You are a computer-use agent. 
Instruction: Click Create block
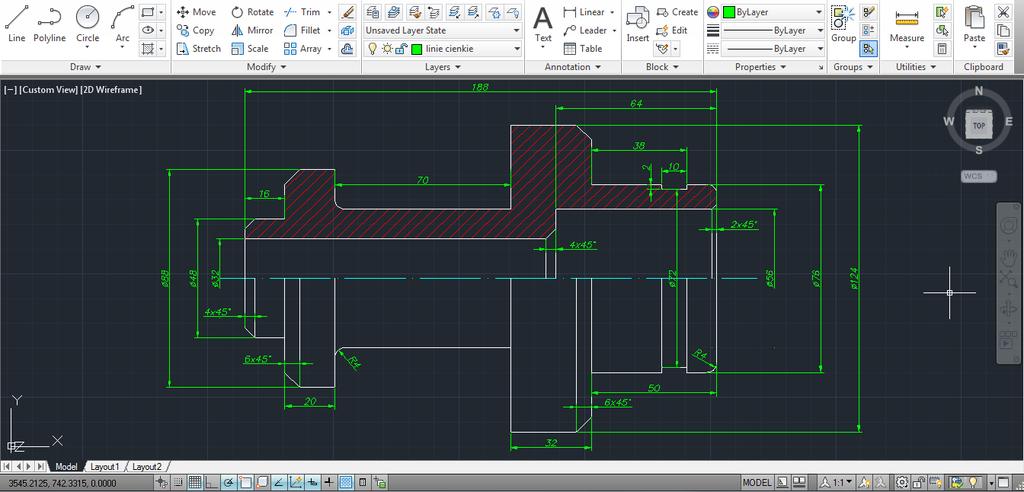tap(677, 12)
